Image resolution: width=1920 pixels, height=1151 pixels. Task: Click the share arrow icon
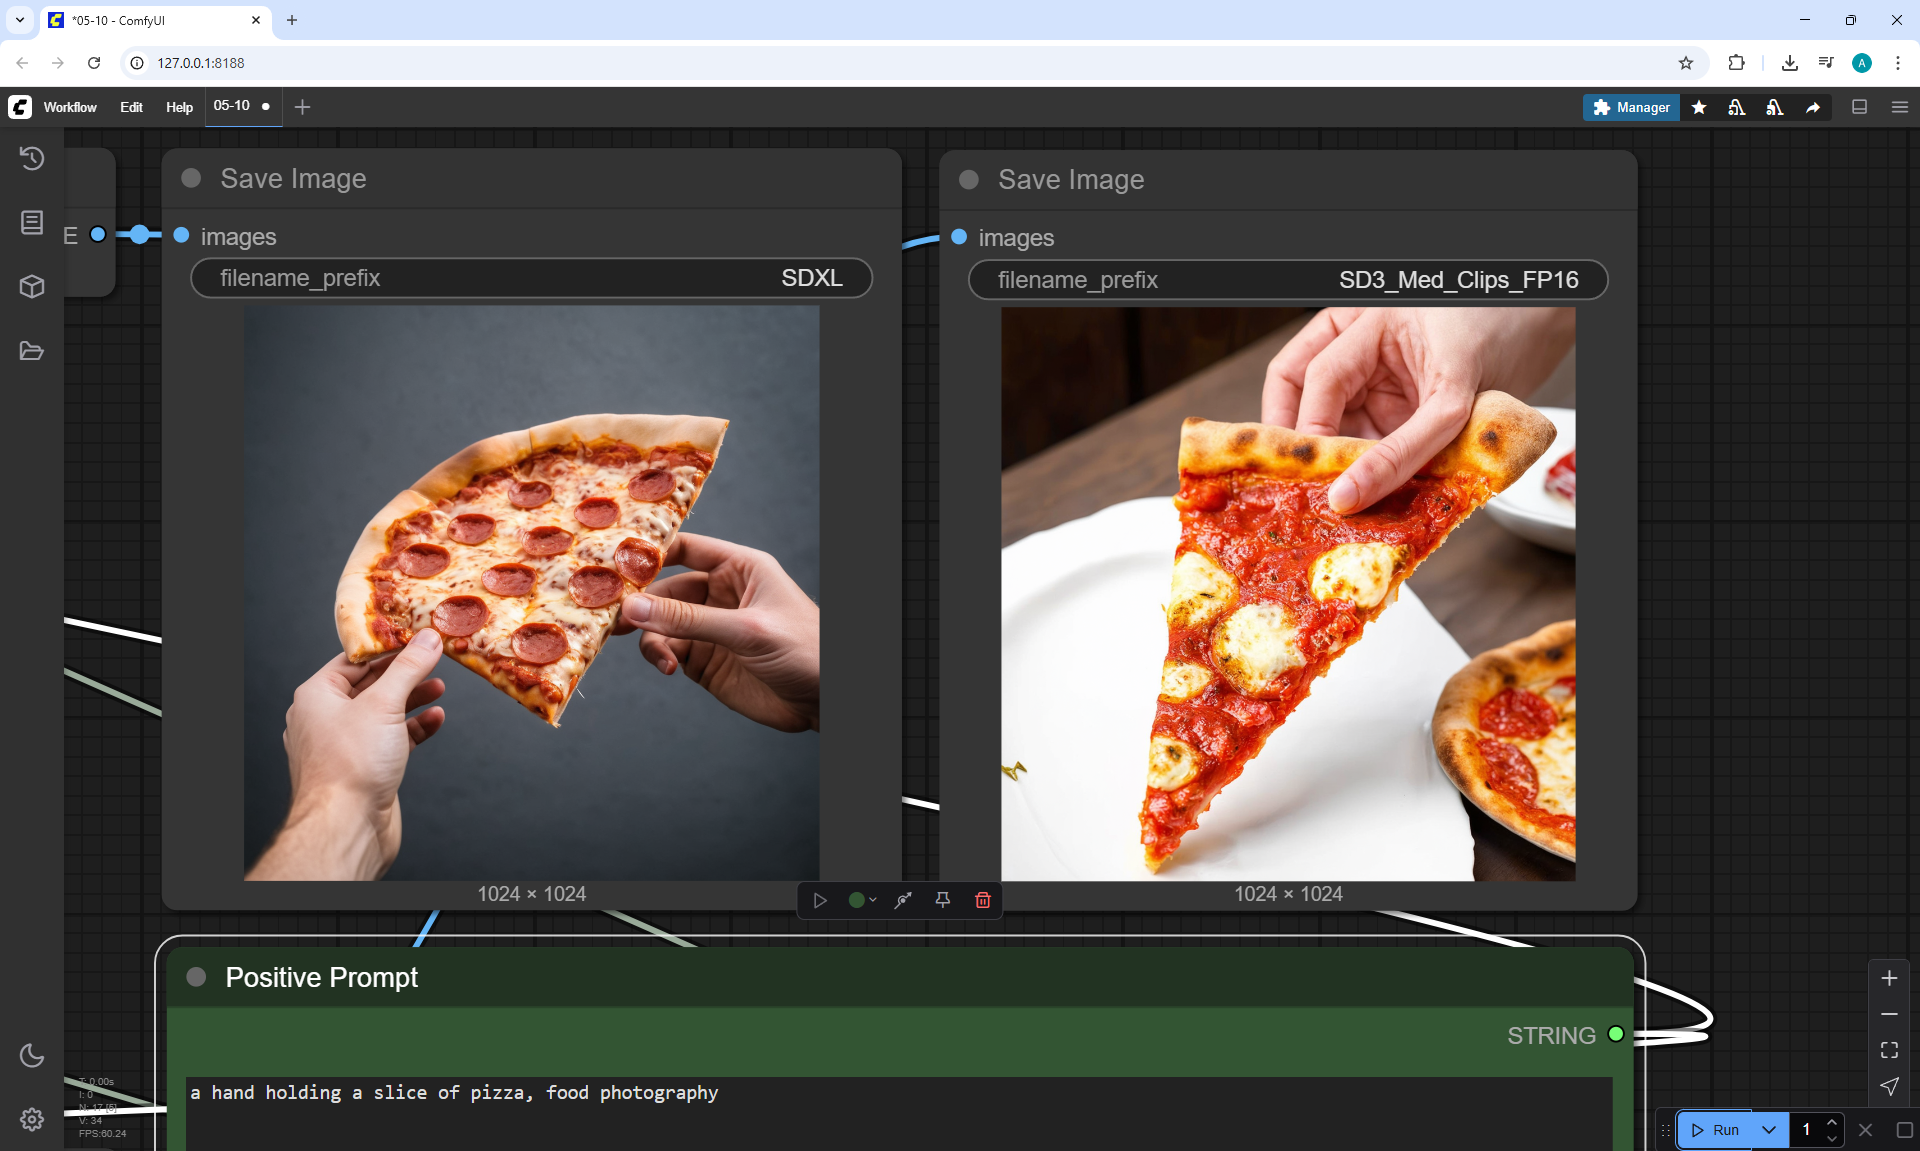[1813, 107]
